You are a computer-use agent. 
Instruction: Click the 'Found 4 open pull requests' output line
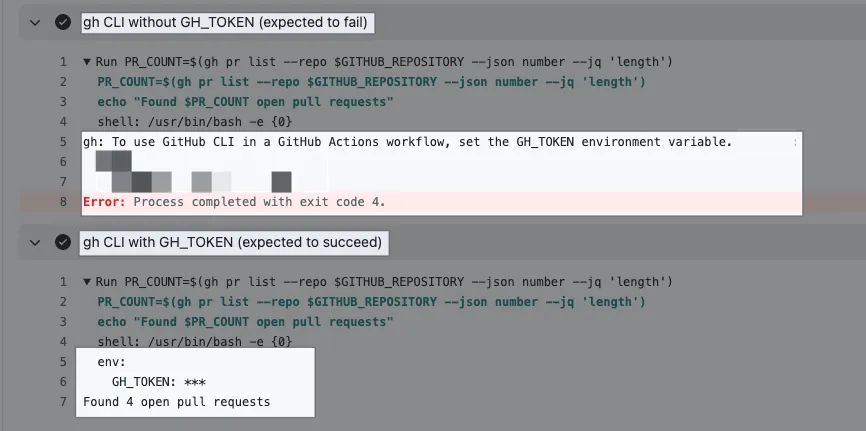[177, 402]
